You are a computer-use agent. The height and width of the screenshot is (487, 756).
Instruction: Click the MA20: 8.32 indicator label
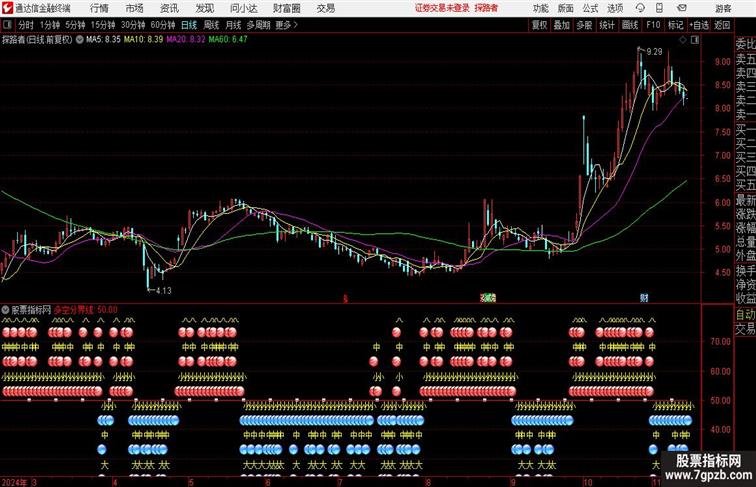point(186,40)
